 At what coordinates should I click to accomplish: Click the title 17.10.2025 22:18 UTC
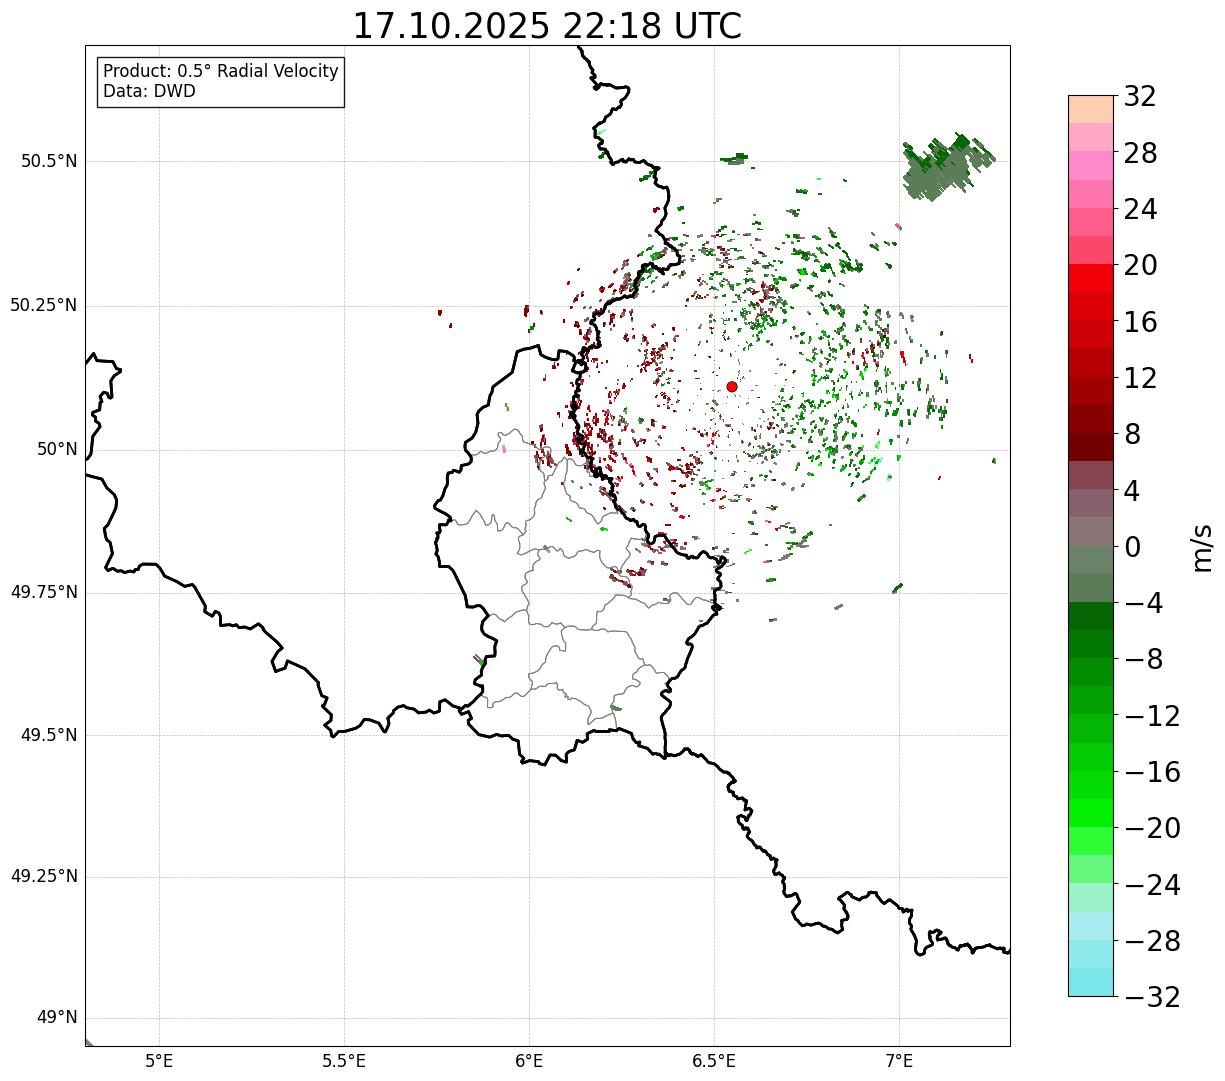pos(547,26)
